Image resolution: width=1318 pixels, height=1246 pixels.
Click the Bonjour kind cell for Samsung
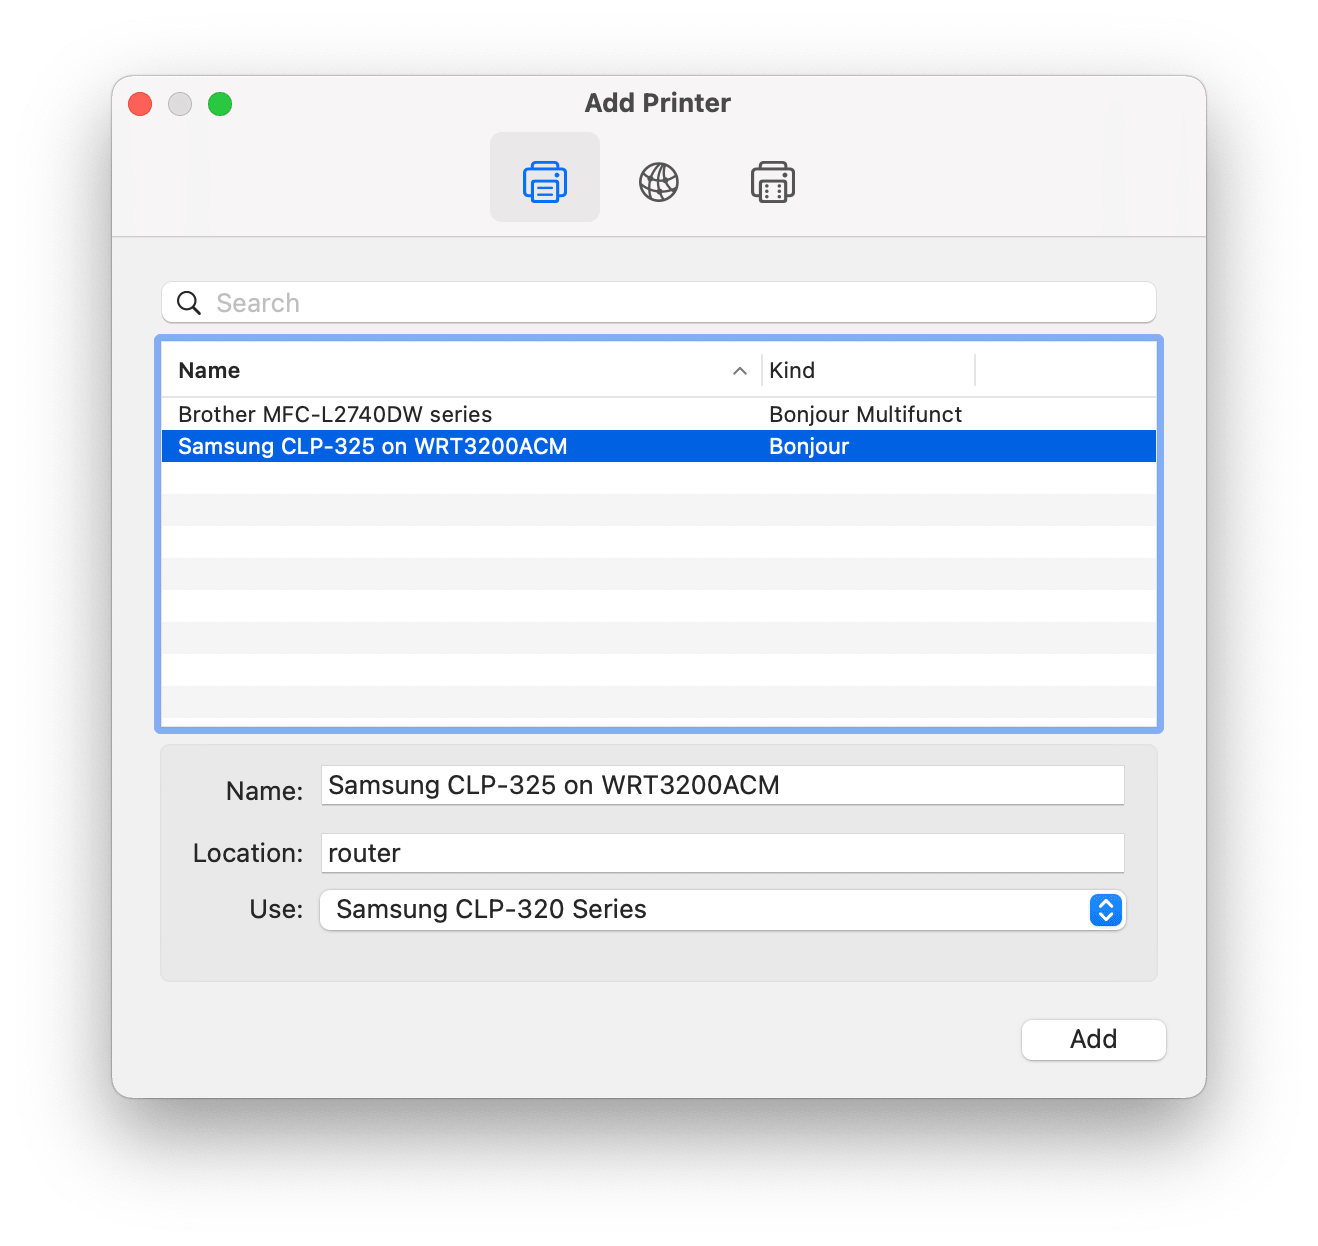(808, 446)
